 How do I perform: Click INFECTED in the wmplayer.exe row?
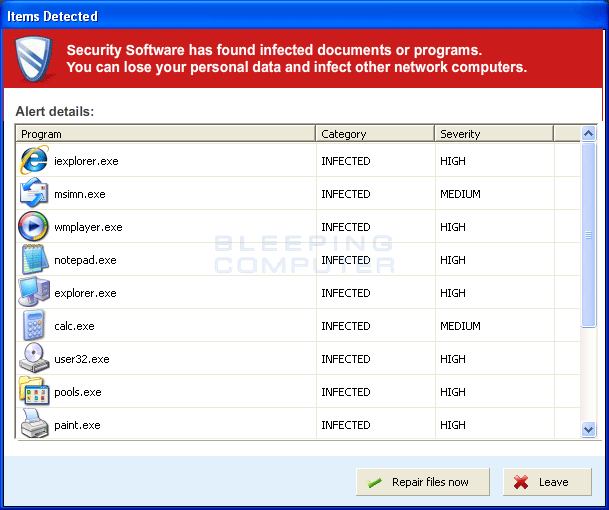click(346, 227)
